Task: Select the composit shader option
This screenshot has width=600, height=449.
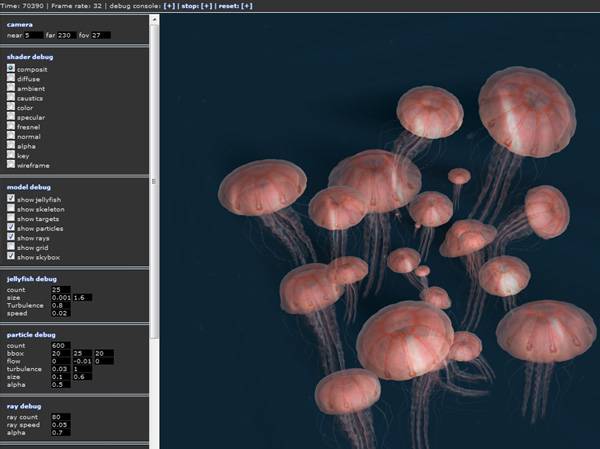Action: [11, 69]
